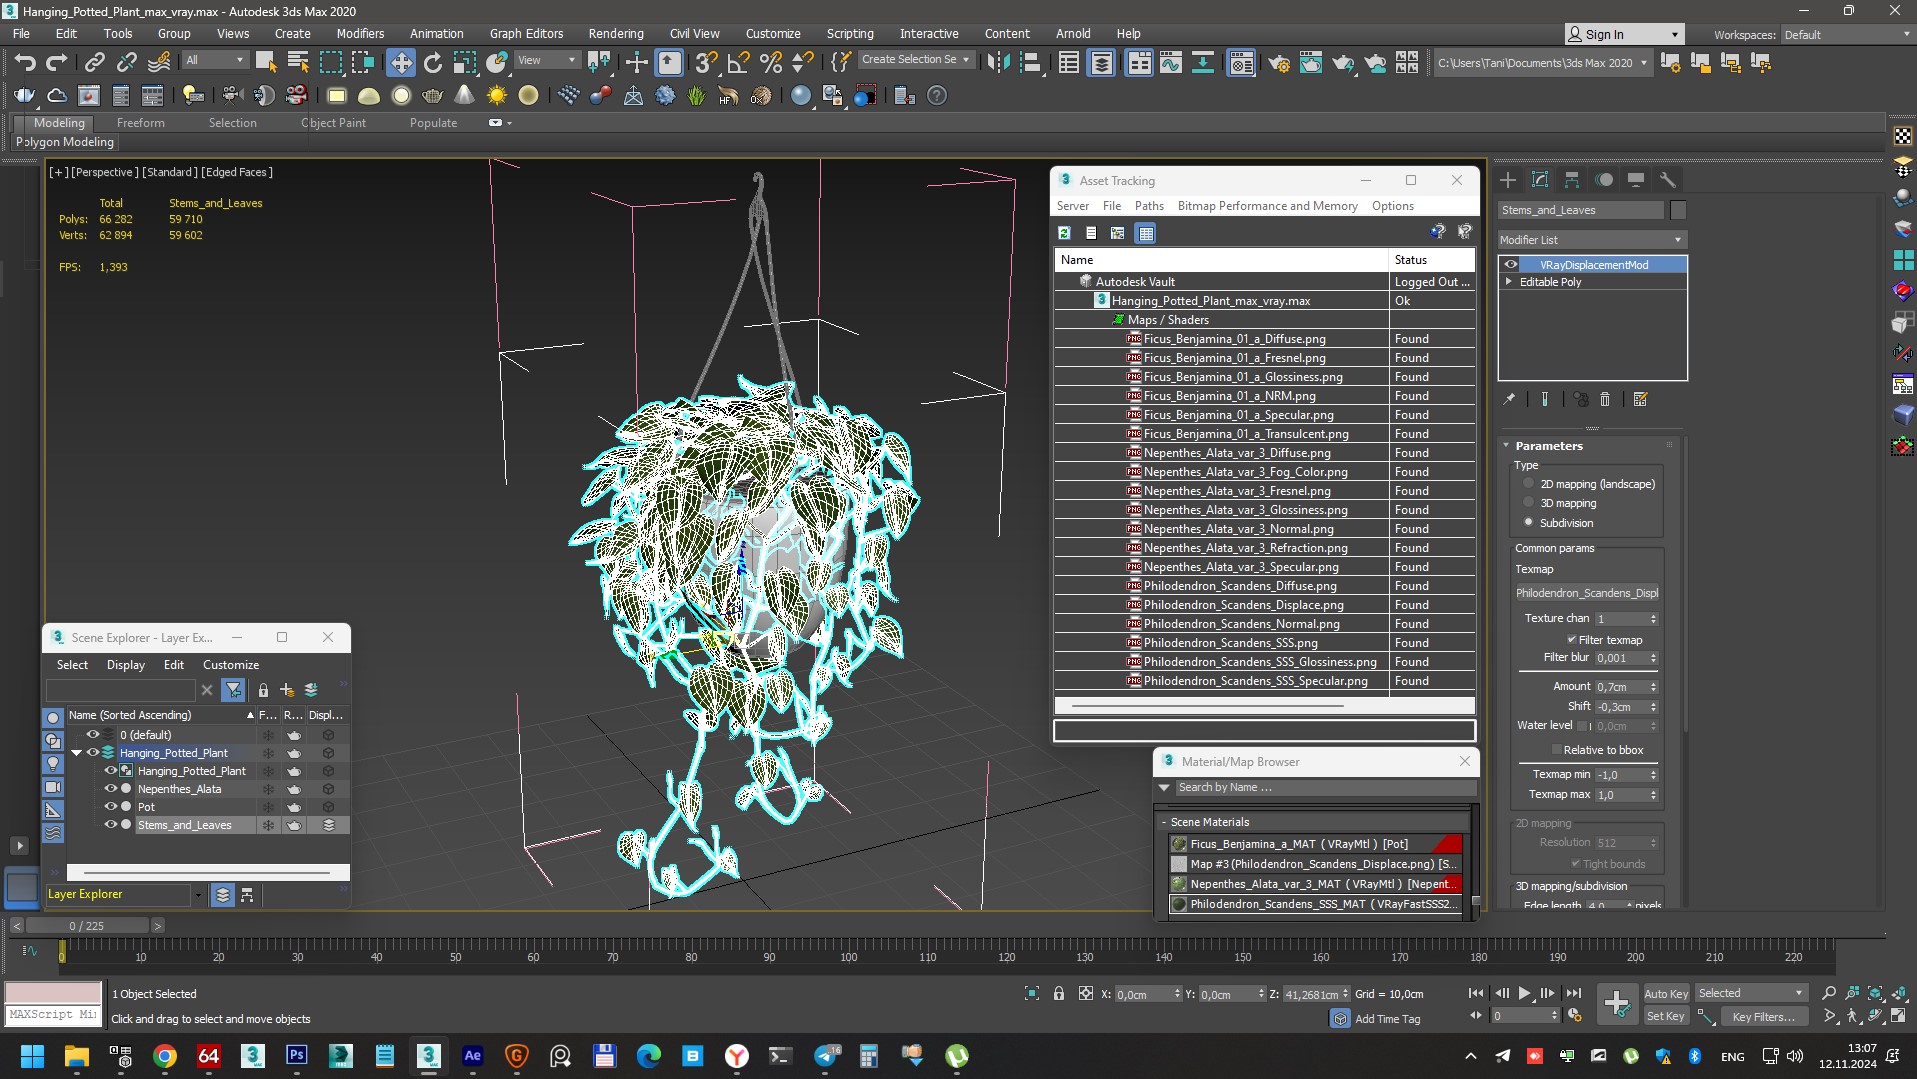This screenshot has height=1079, width=1917.
Task: Open the Rendering menu
Action: 615,33
